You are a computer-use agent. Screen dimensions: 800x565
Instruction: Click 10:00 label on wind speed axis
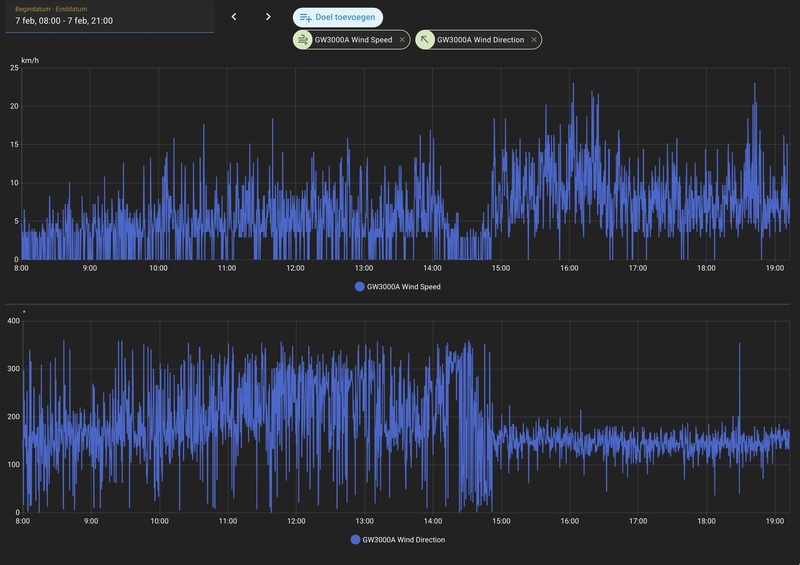click(x=158, y=268)
